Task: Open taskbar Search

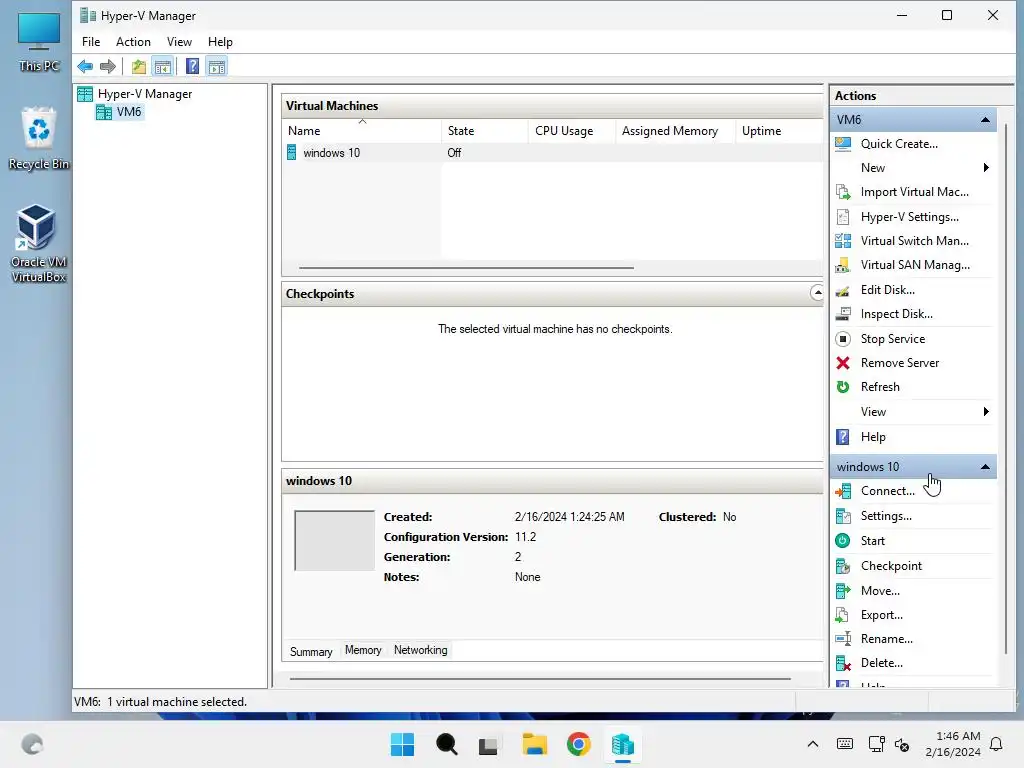Action: 447,744
